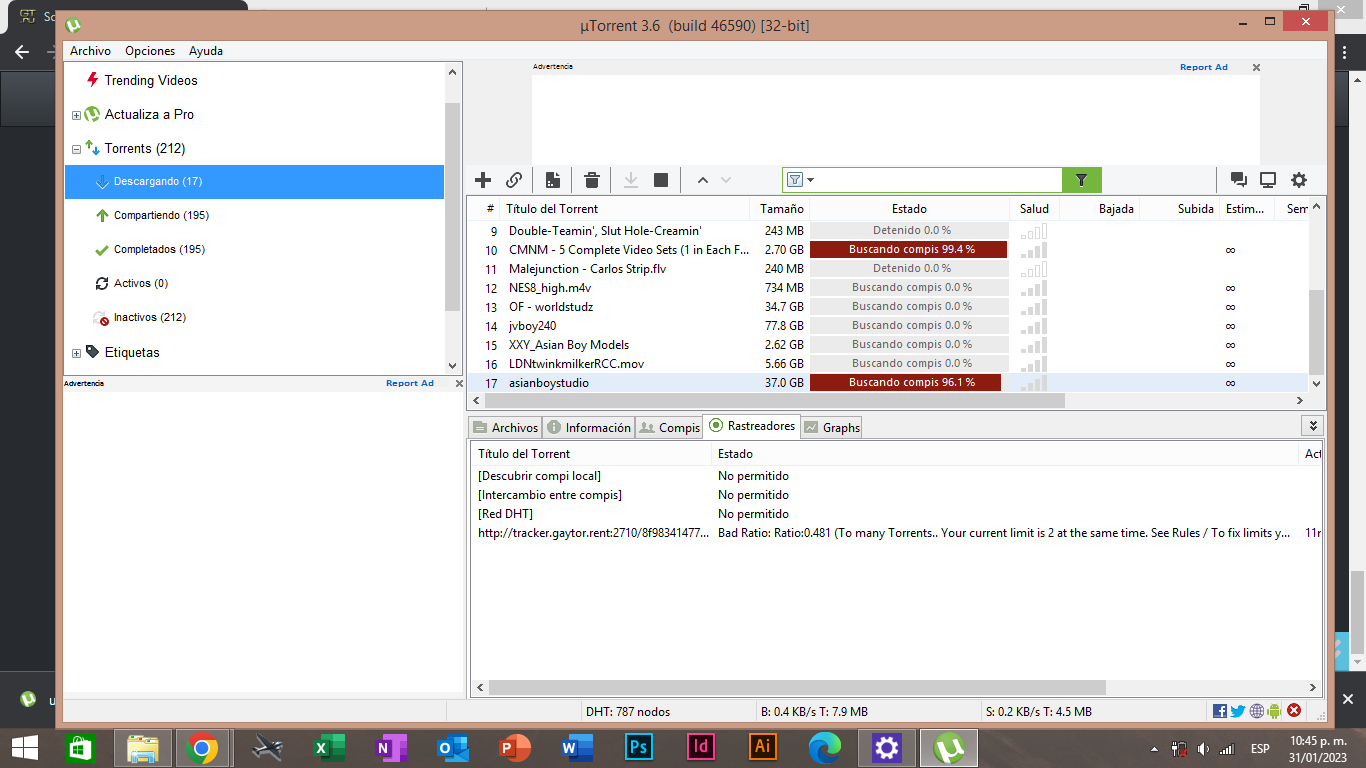Click the chat bubble icon in toolbar
This screenshot has width=1366, height=768.
[1238, 180]
